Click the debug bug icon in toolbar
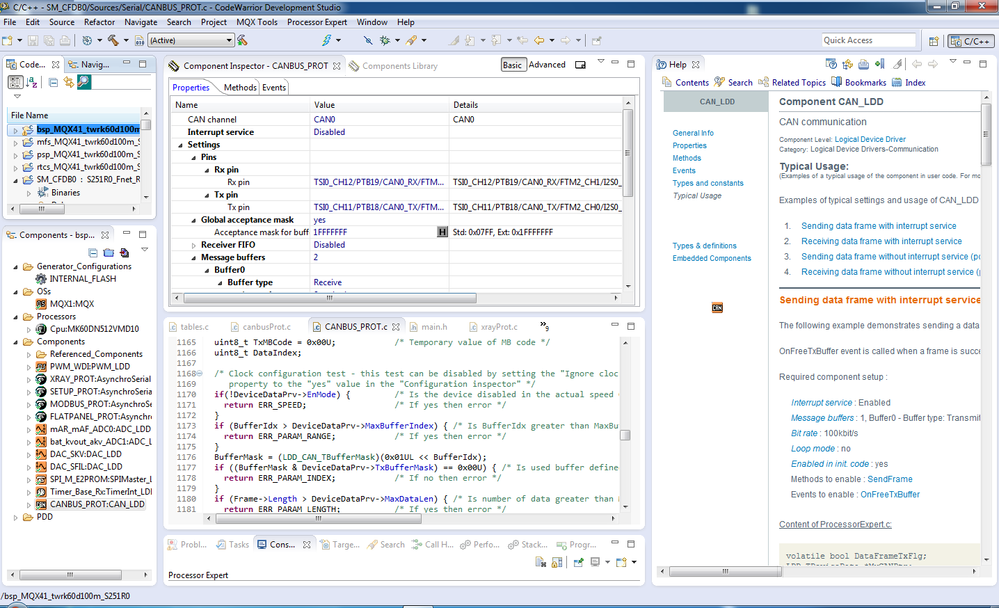The width and height of the screenshot is (999, 608). click(x=384, y=40)
